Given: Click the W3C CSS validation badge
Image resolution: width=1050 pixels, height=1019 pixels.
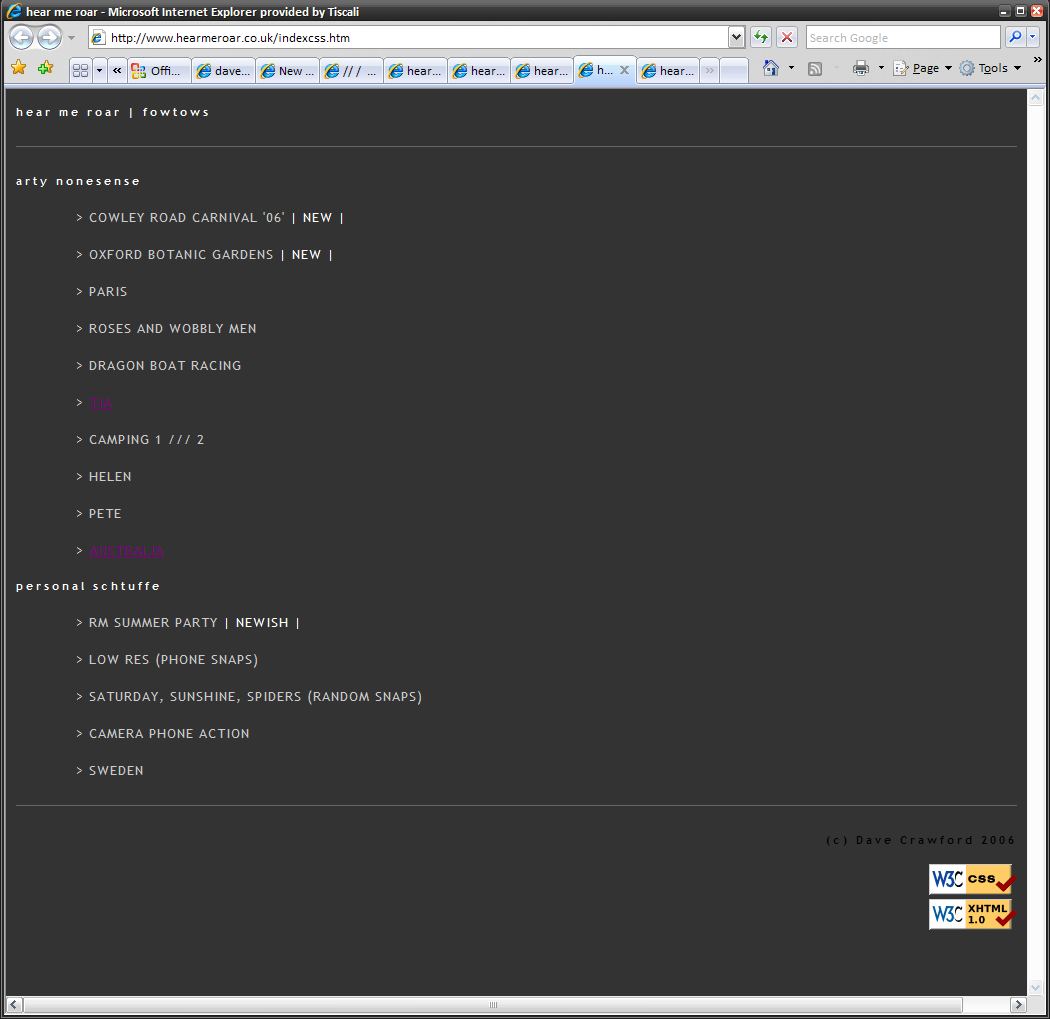Looking at the screenshot, I should click(971, 879).
